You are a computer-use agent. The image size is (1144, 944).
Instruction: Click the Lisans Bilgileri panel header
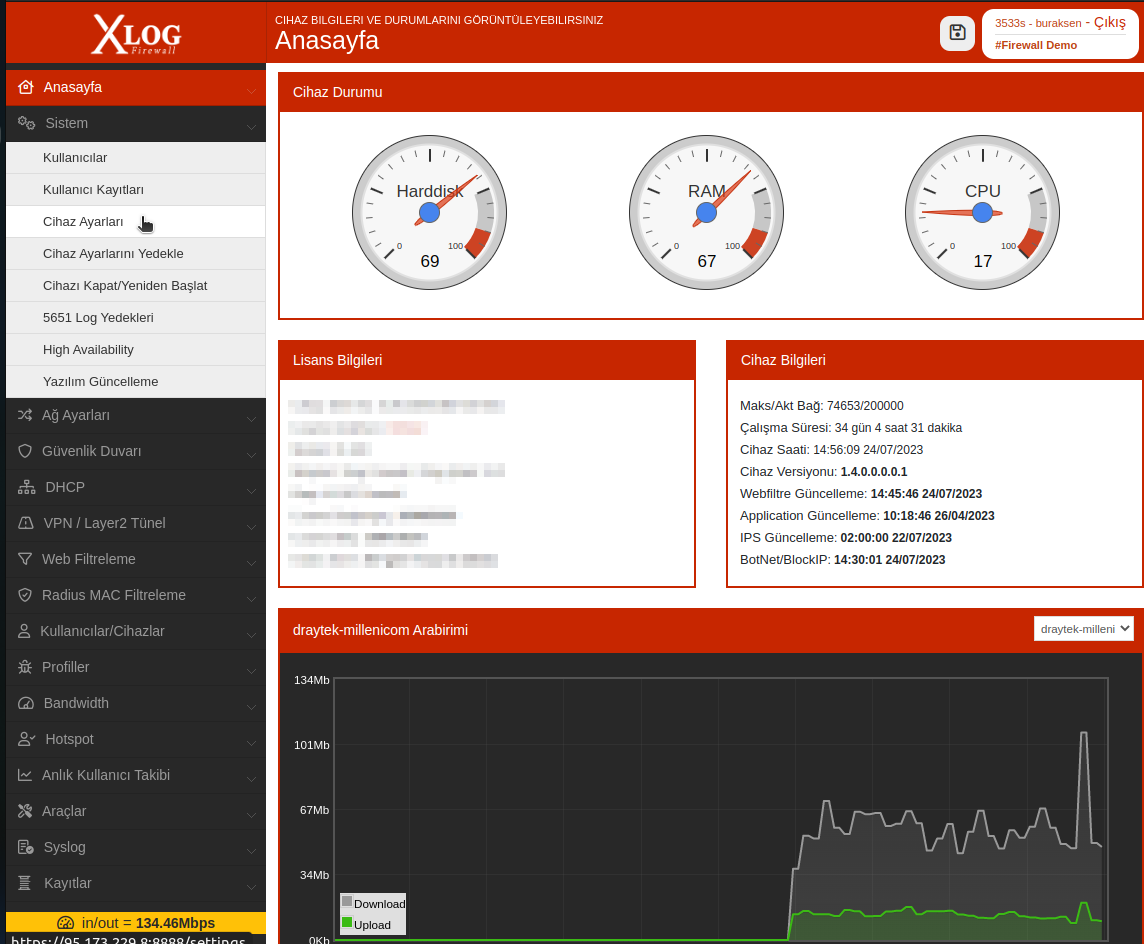click(487, 360)
